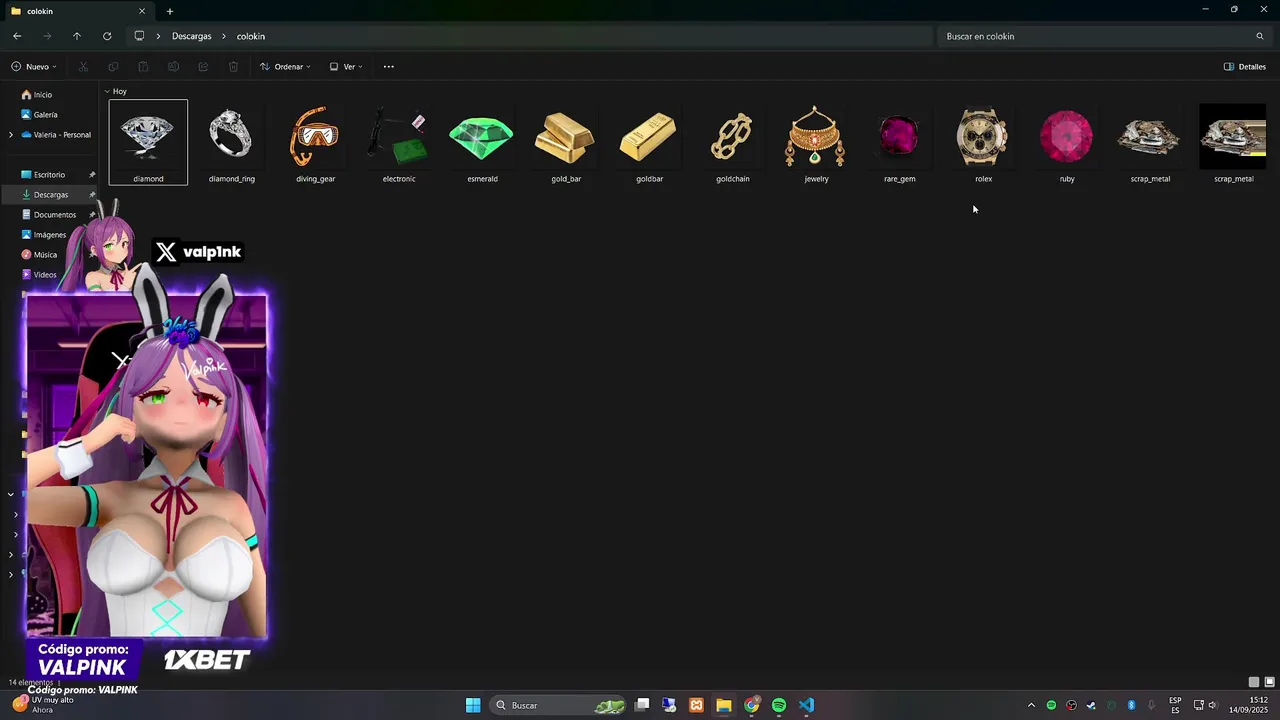The image size is (1280, 720).
Task: Select the diamond image file
Action: click(x=148, y=142)
